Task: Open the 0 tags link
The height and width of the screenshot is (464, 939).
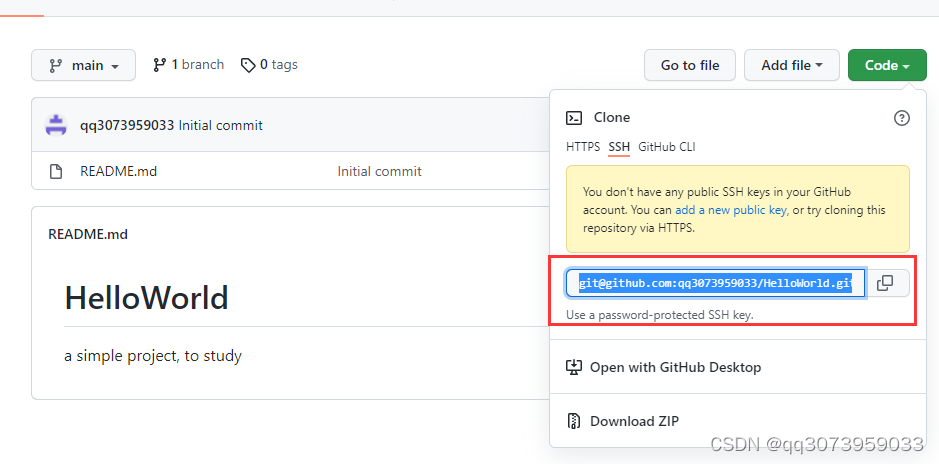Action: (269, 65)
